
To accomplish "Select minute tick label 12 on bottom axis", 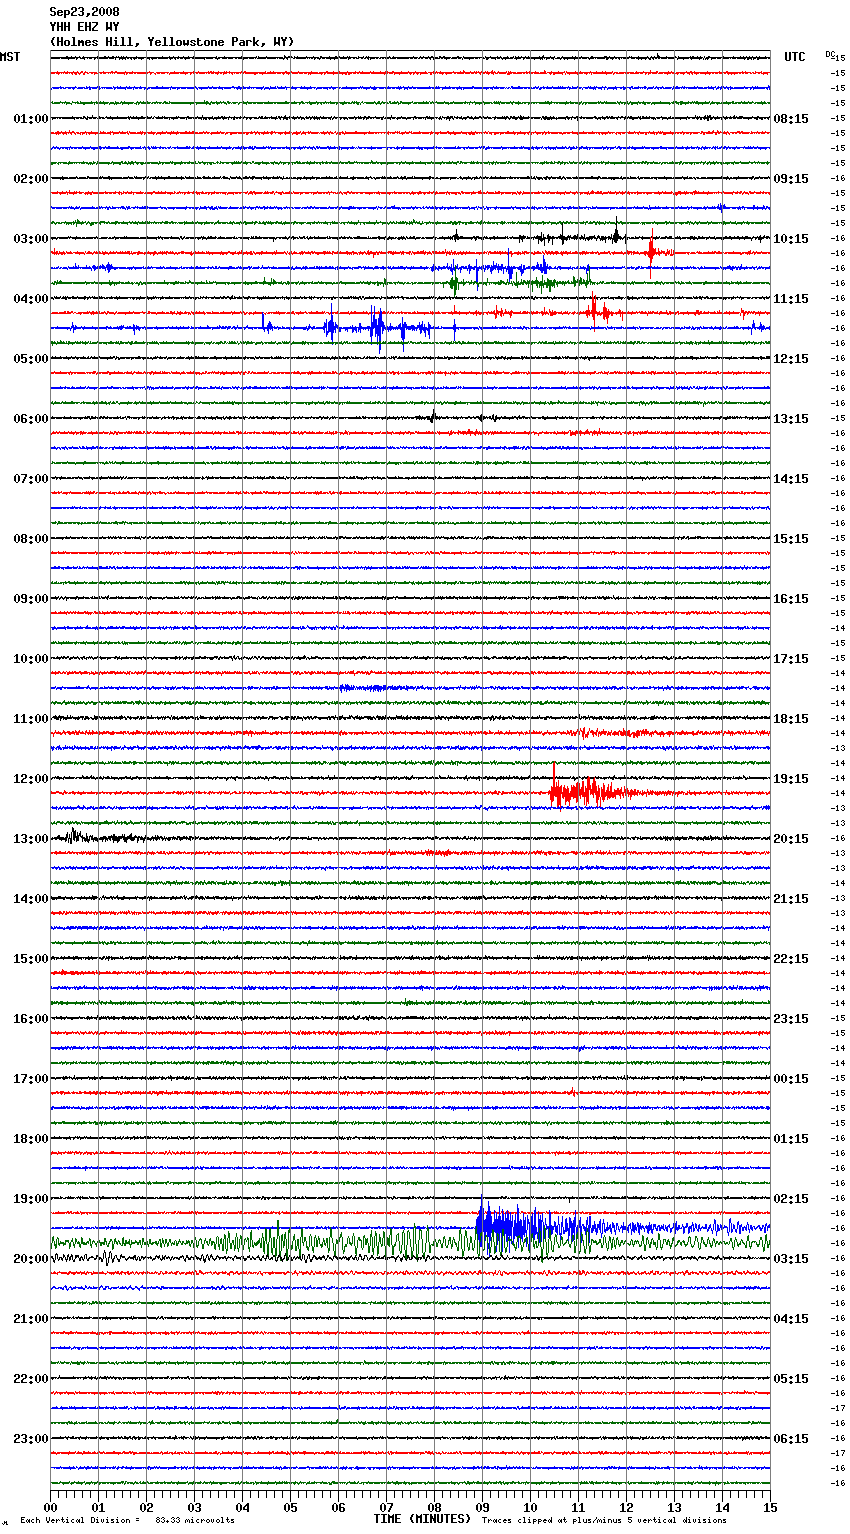I will click(x=626, y=1507).
